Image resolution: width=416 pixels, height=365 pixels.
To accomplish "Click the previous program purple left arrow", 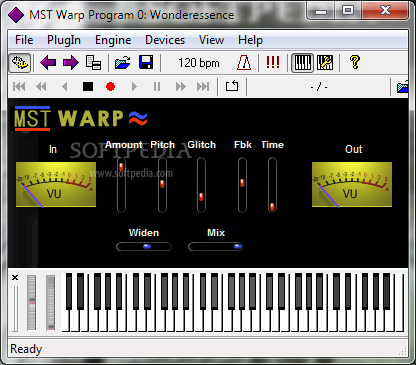I will coord(48,63).
